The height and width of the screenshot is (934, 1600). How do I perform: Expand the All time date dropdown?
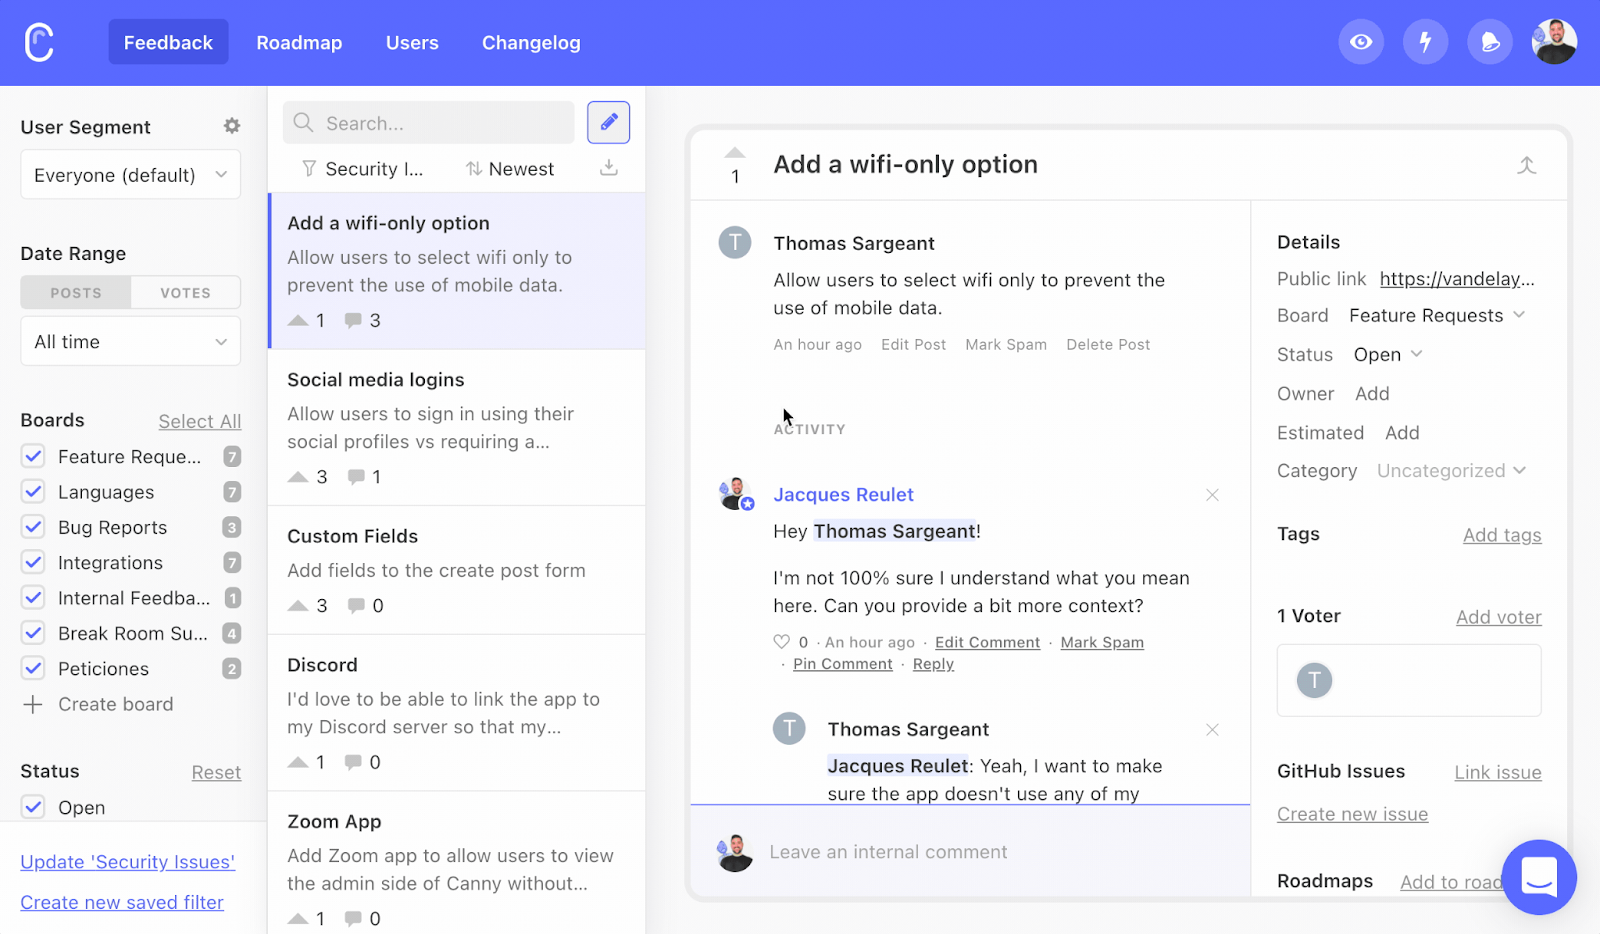(130, 342)
